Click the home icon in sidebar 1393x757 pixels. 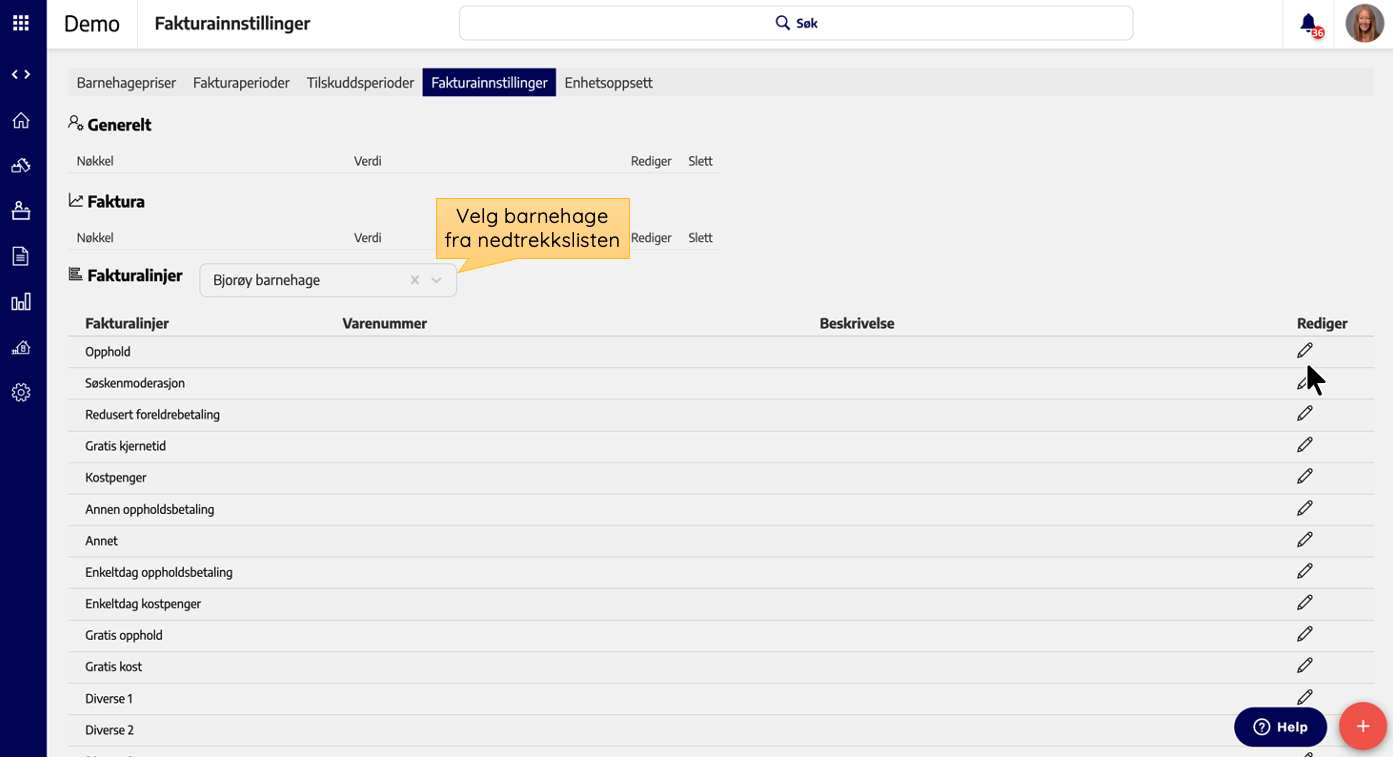pyautogui.click(x=21, y=121)
